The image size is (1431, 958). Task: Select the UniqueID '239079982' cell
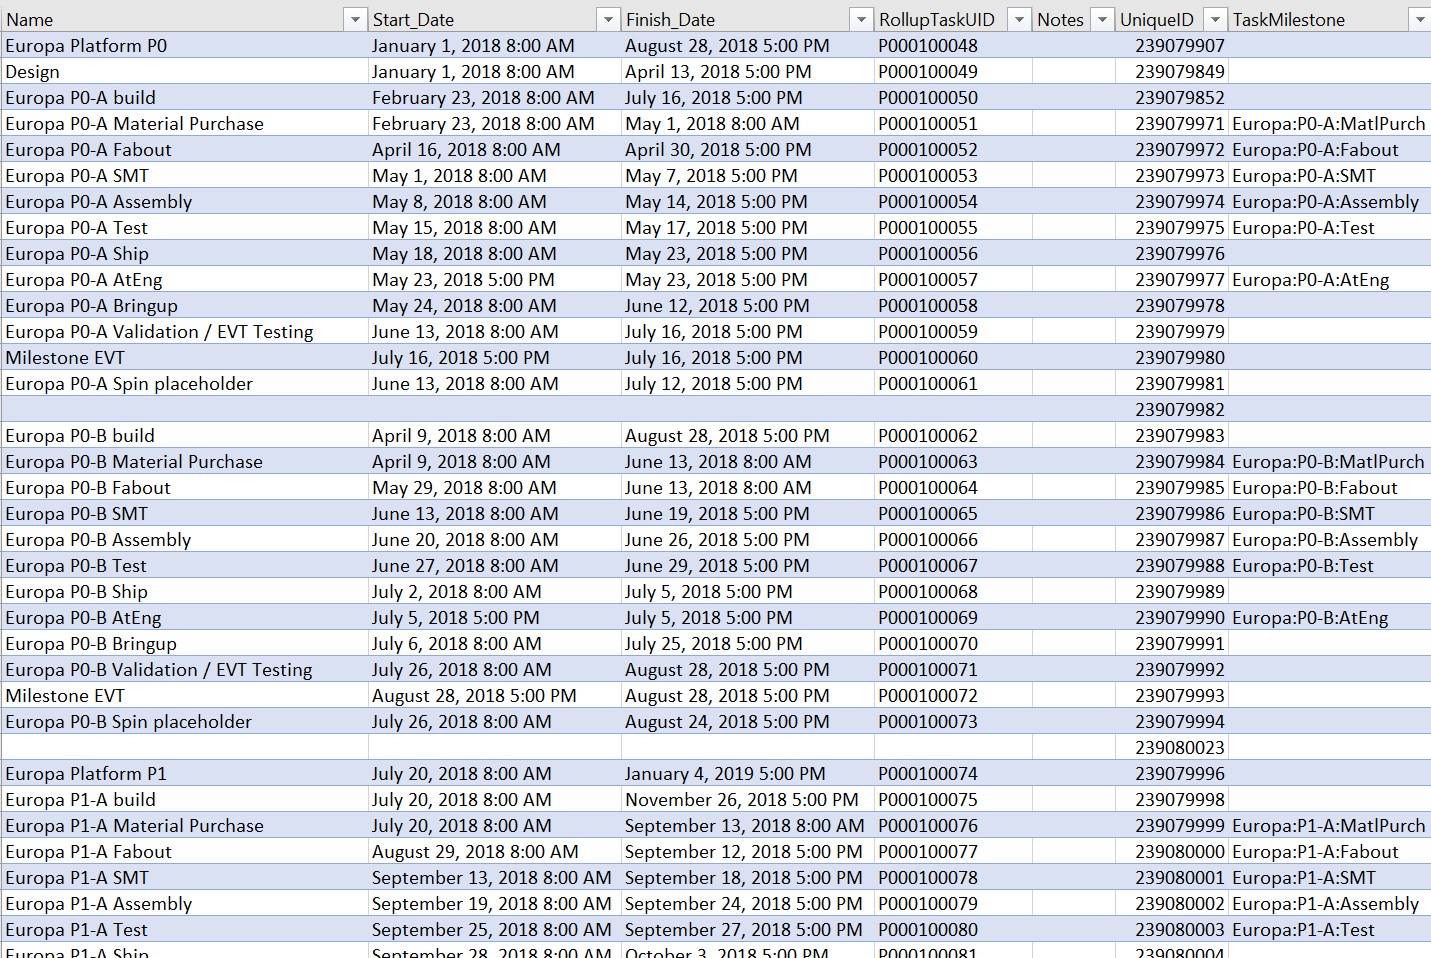[1172, 409]
